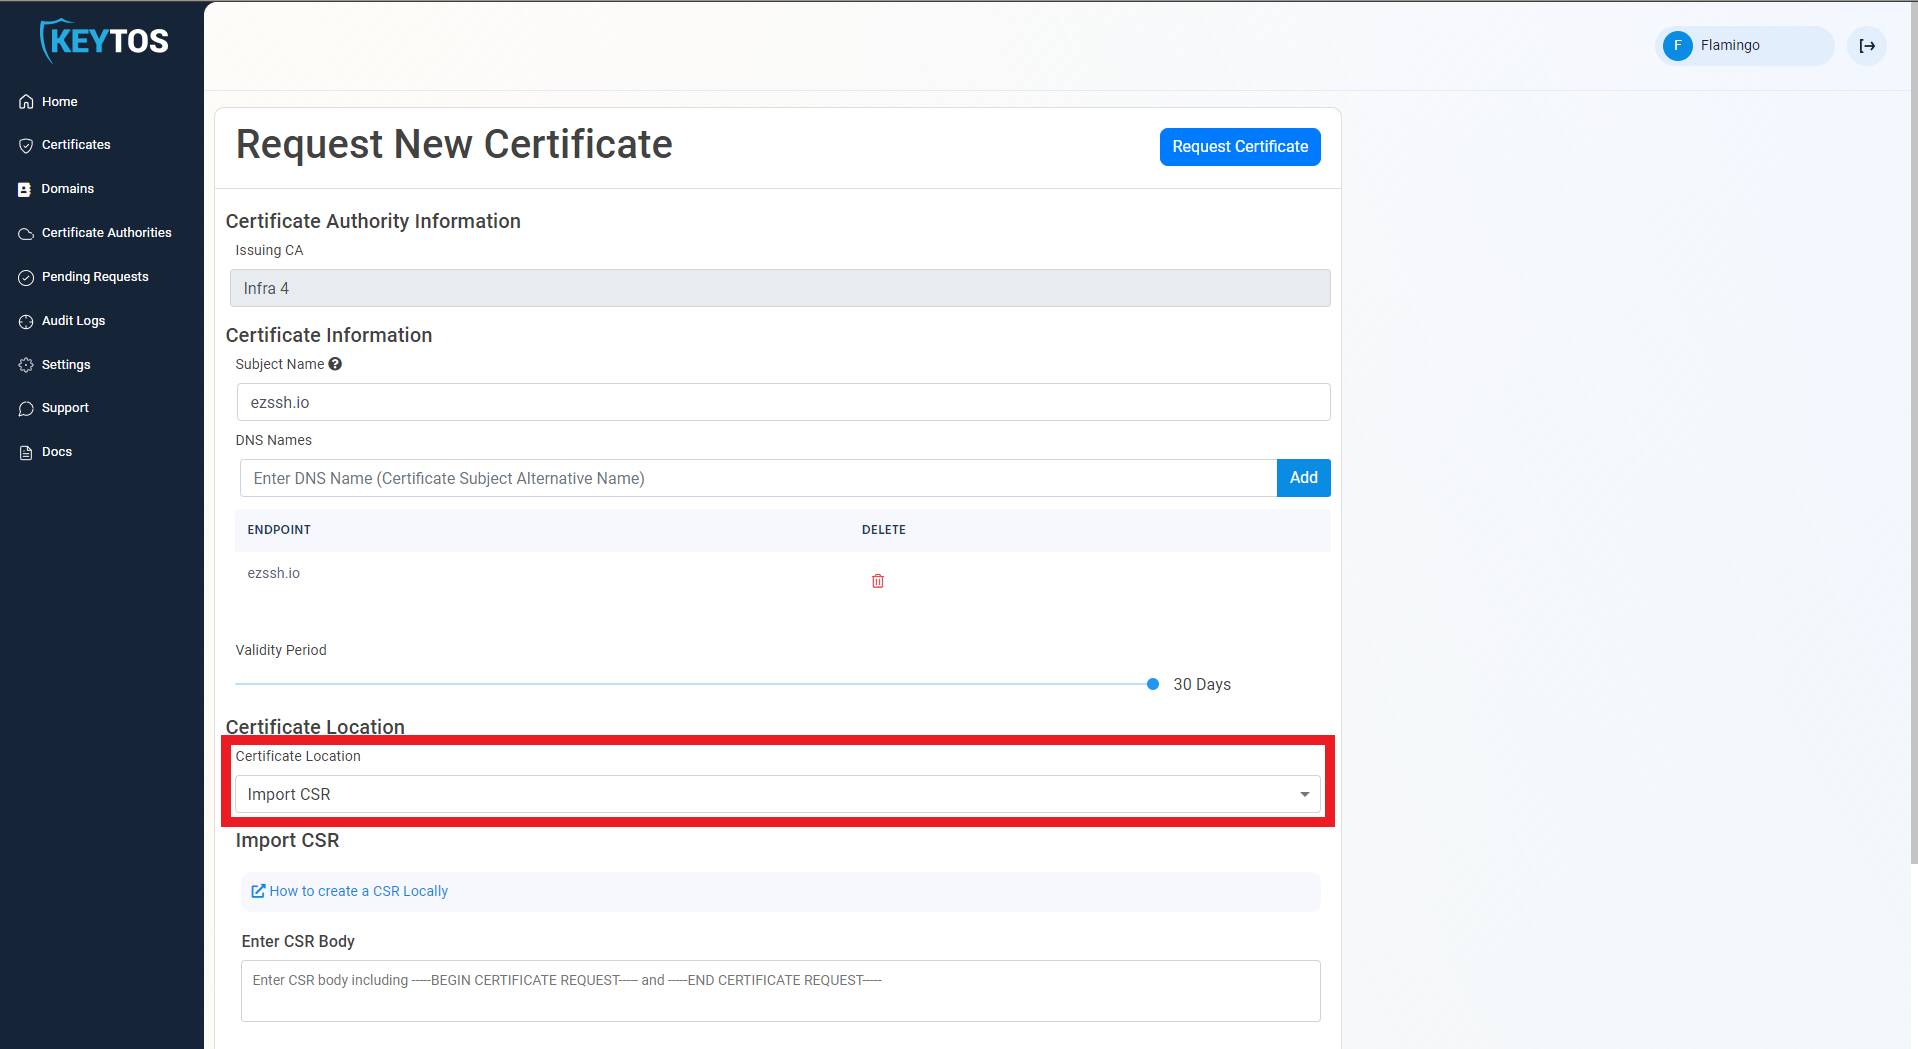Click the Flamingo account name
The height and width of the screenshot is (1049, 1918).
coord(1730,46)
